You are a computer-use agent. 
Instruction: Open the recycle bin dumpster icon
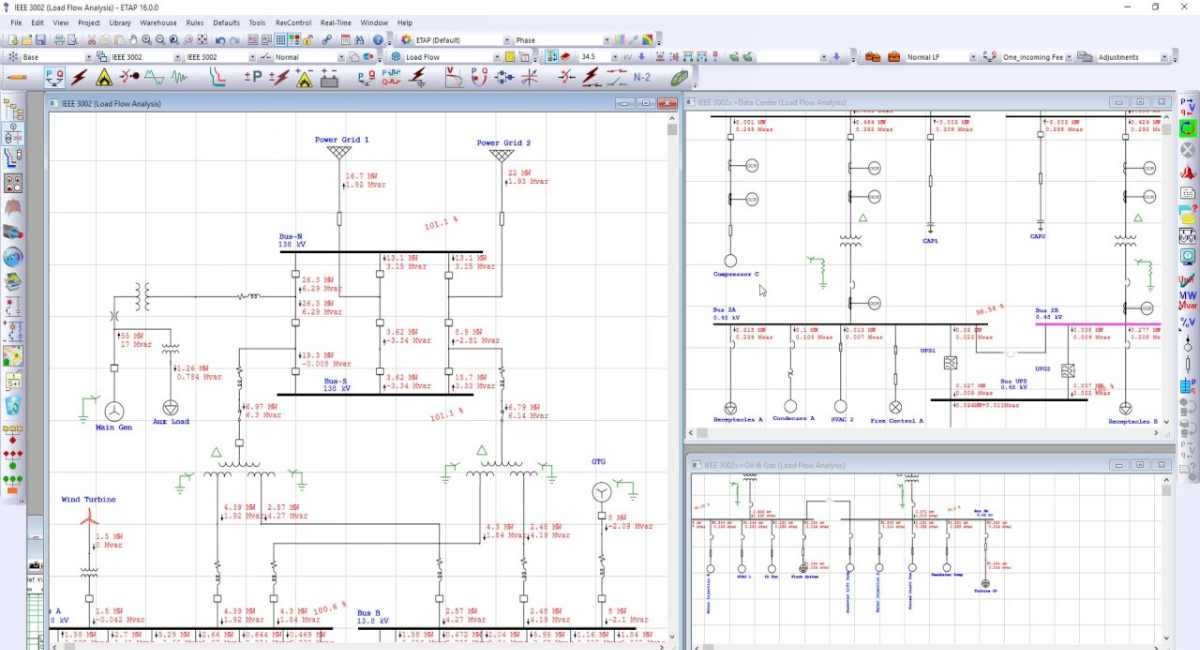[13, 405]
